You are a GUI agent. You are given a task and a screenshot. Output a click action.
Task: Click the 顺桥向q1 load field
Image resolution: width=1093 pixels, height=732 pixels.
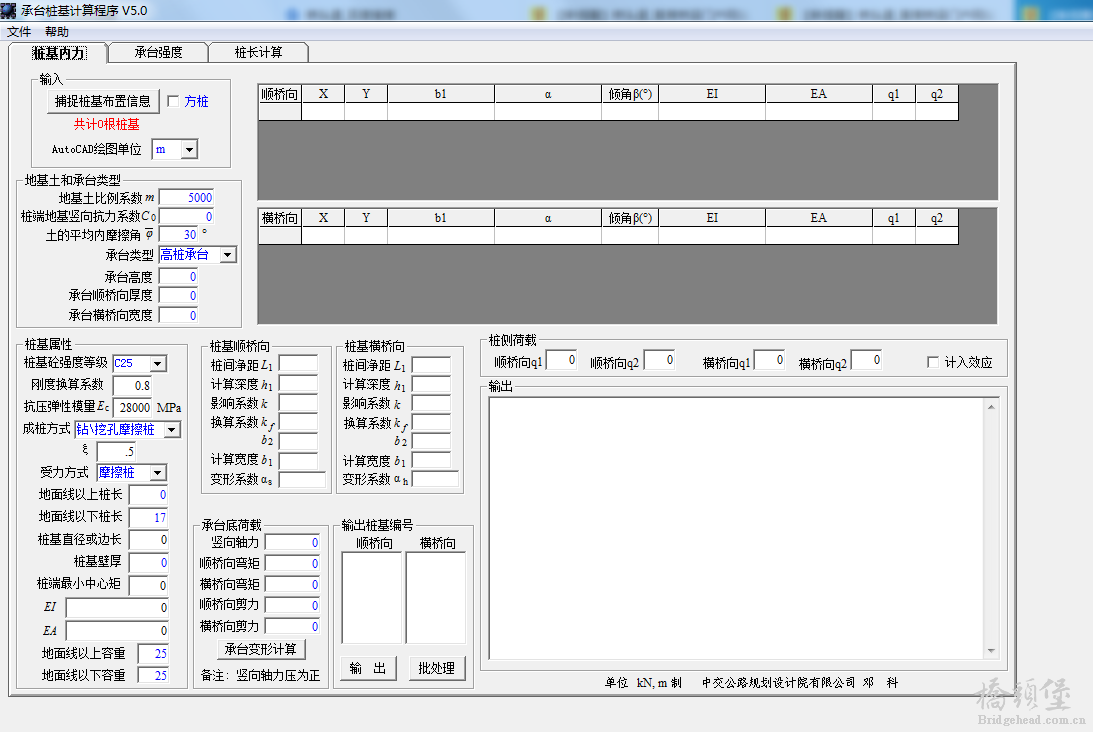[x=561, y=360]
